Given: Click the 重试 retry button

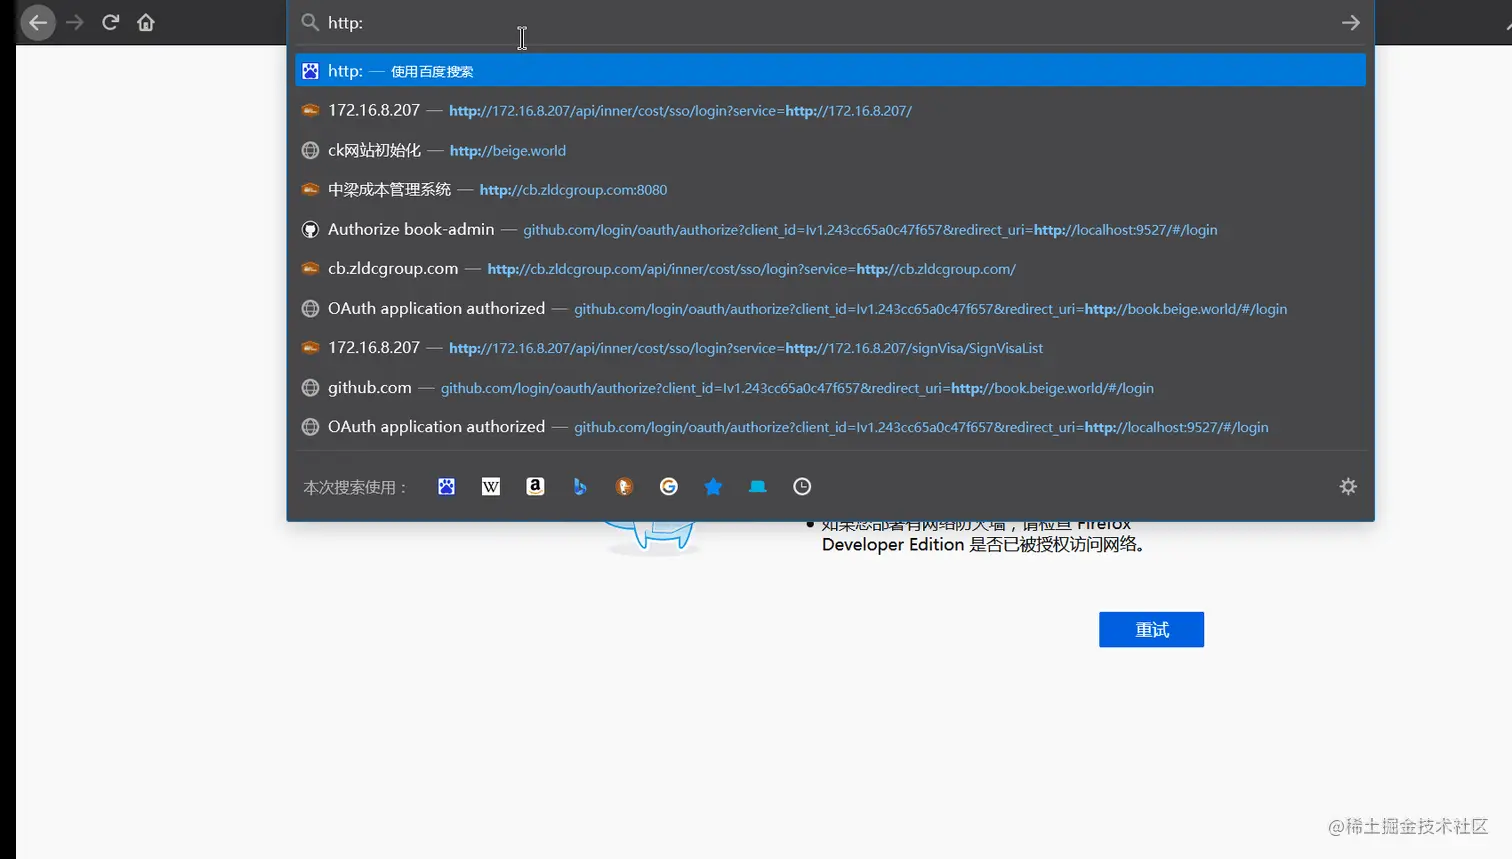Looking at the screenshot, I should point(1151,629).
